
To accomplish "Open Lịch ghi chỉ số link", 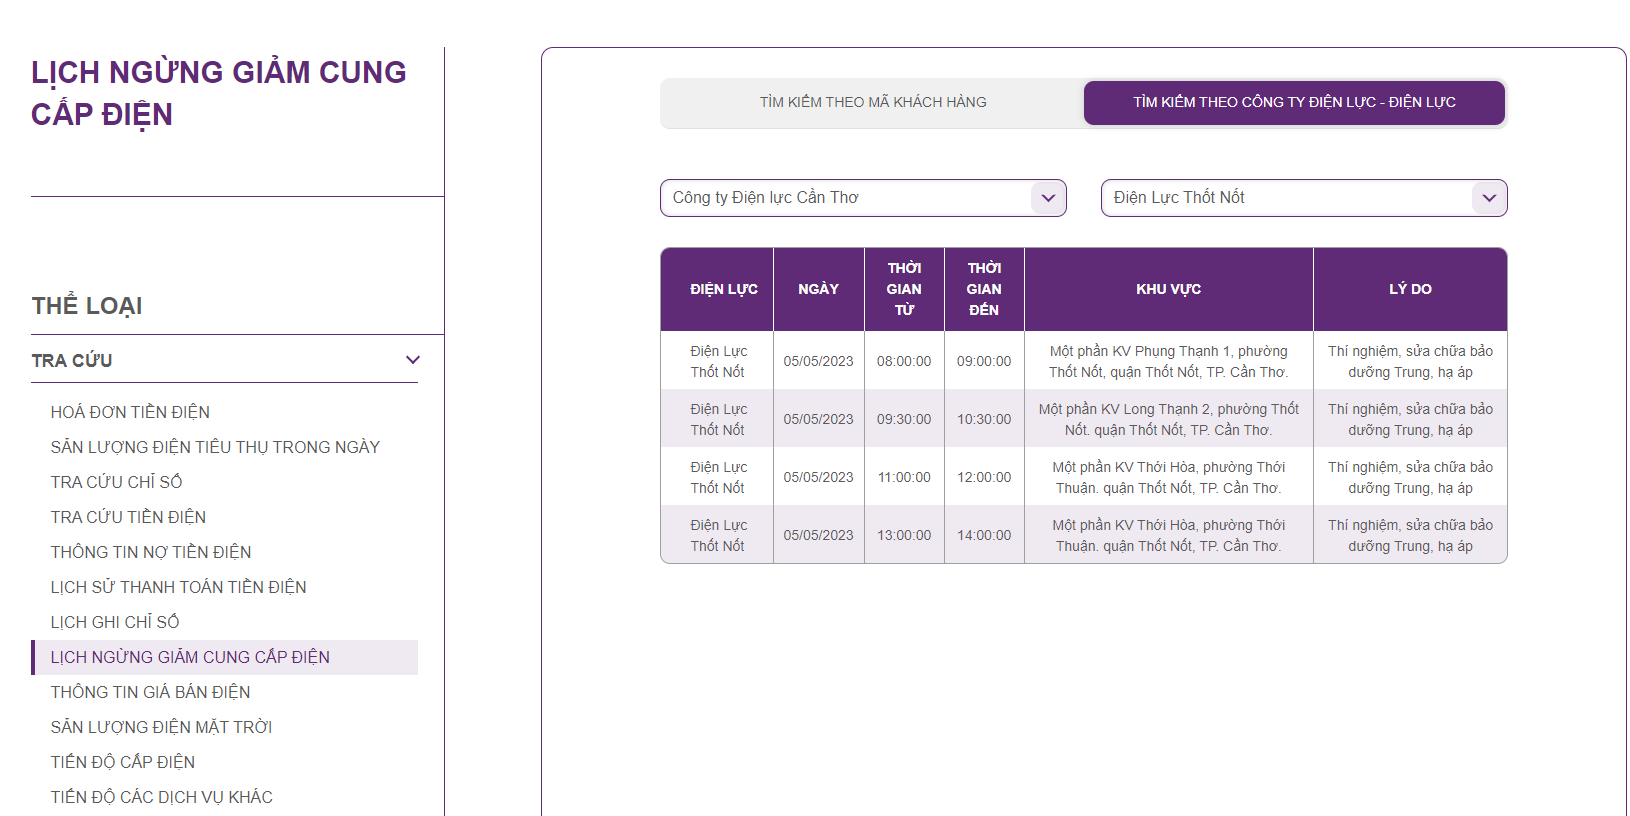I will point(115,622).
